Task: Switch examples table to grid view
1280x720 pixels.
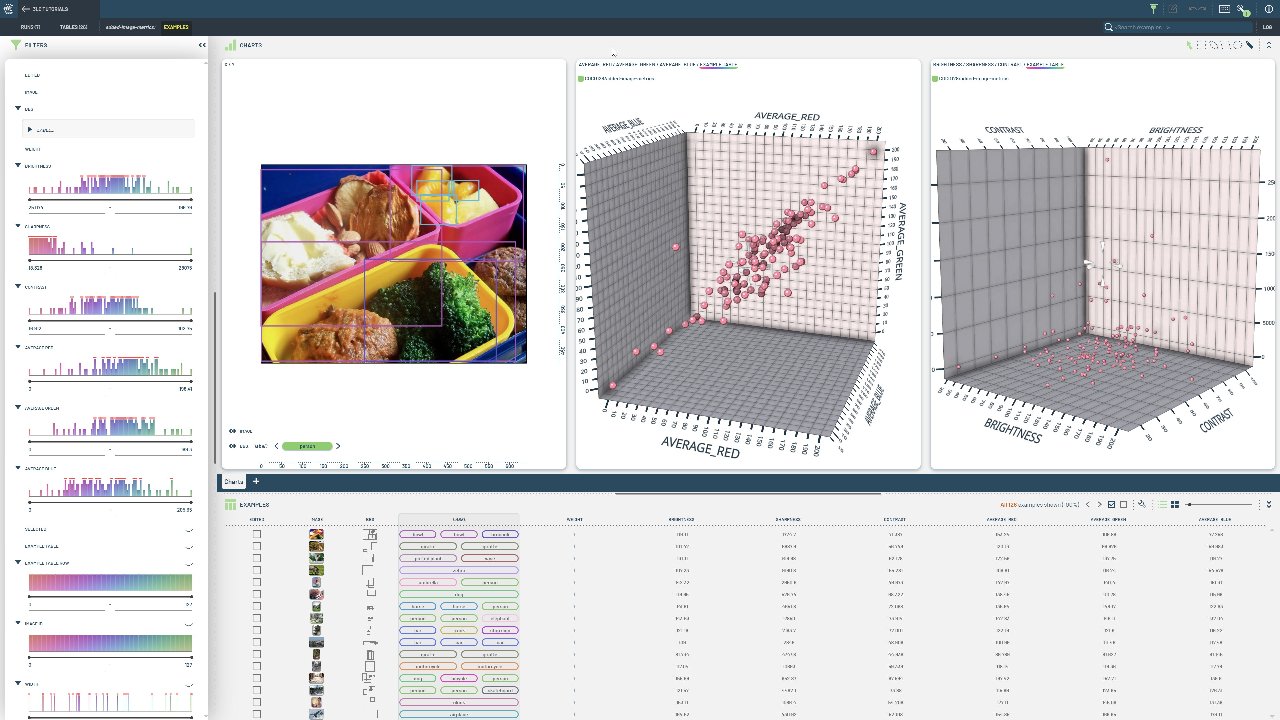Action: pyautogui.click(x=1175, y=505)
